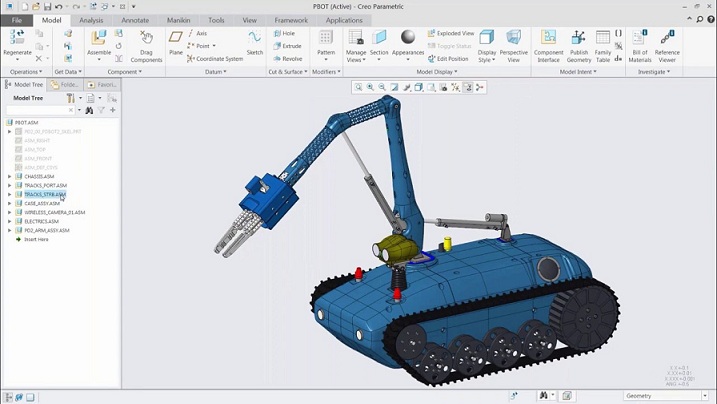Create a datum Plane
This screenshot has height=404, width=717.
(x=176, y=42)
